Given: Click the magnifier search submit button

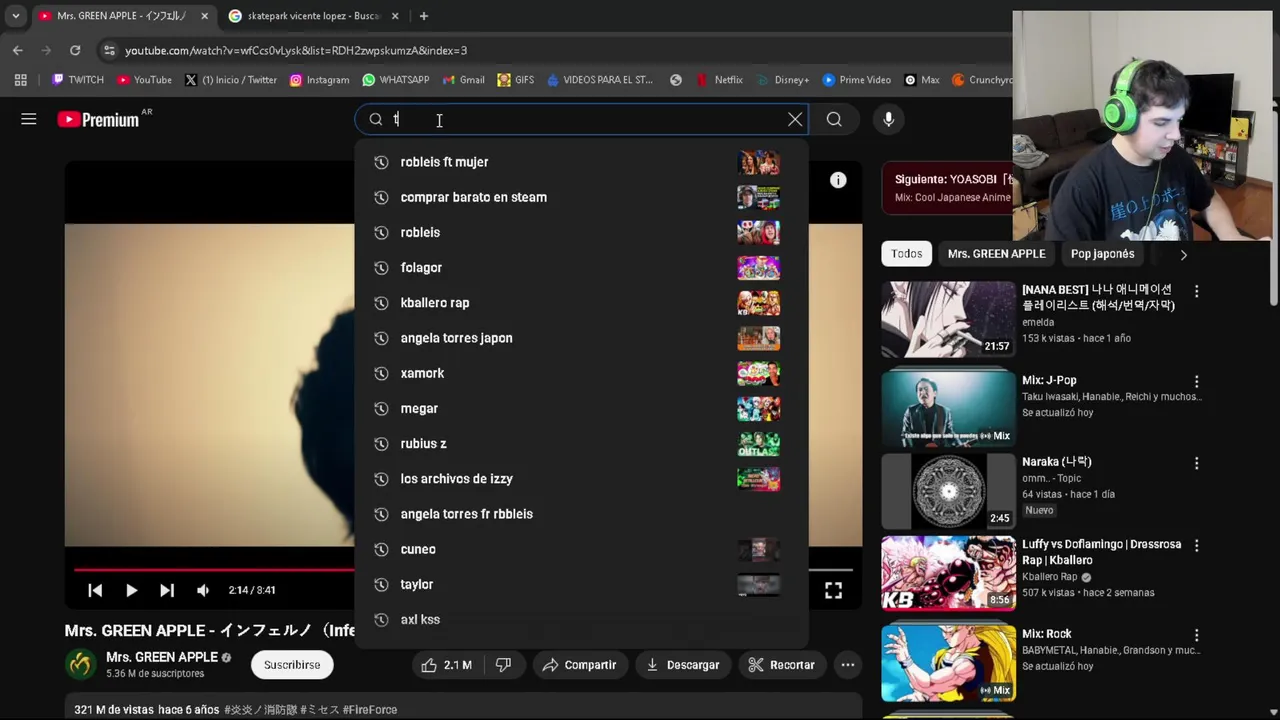Looking at the screenshot, I should tap(834, 119).
